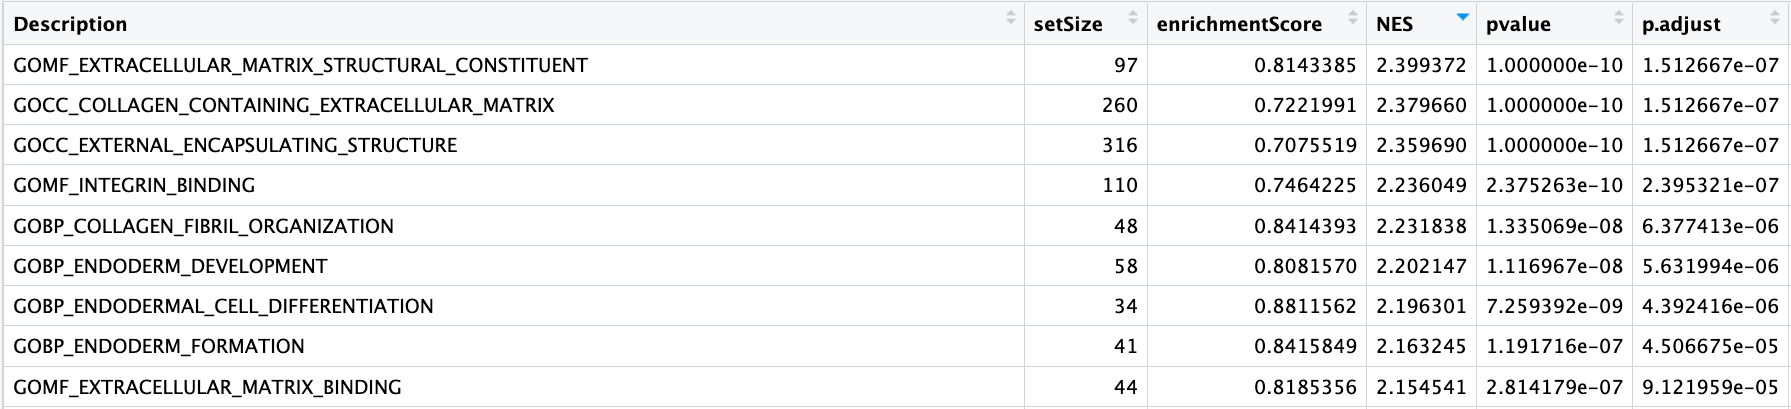Screen dimensions: 1791x409
Task: Toggle NES column sort direction arrow
Action: pos(1463,18)
